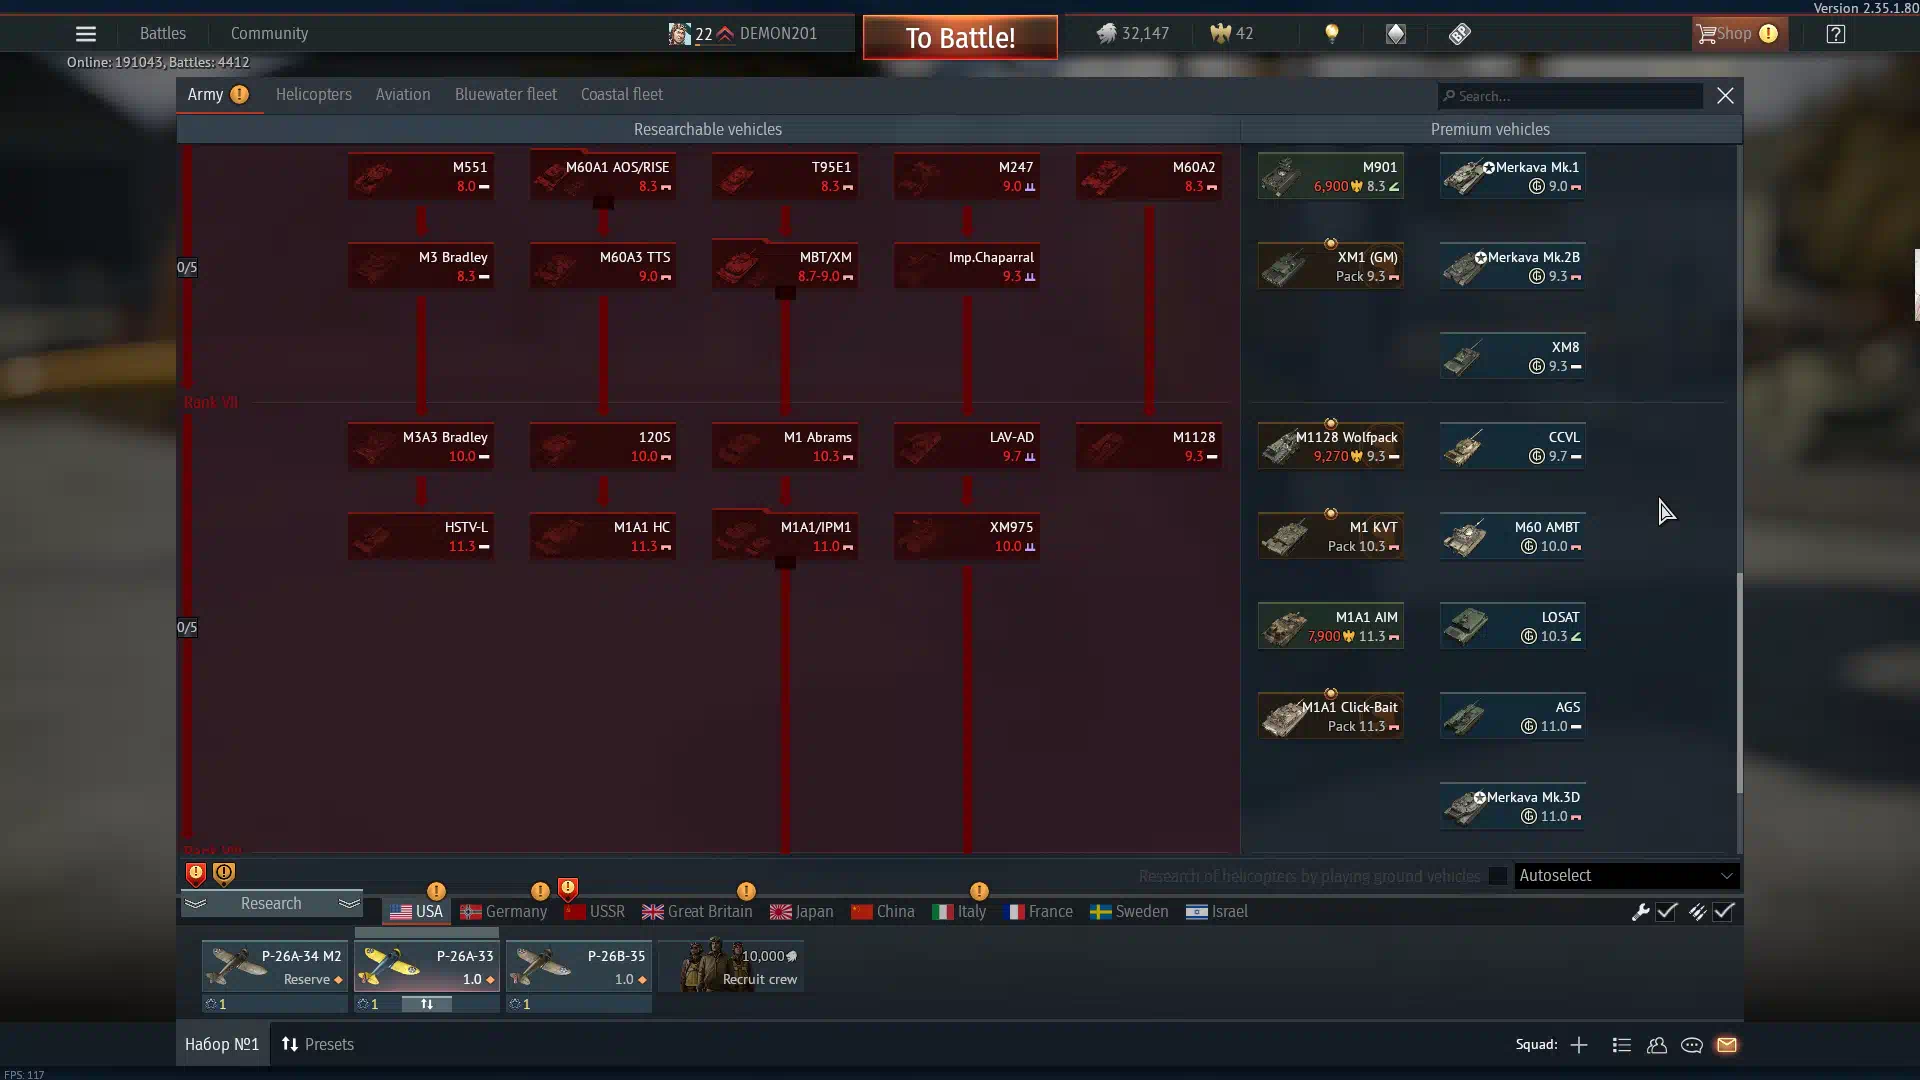Expand Research right chevron

(x=349, y=904)
